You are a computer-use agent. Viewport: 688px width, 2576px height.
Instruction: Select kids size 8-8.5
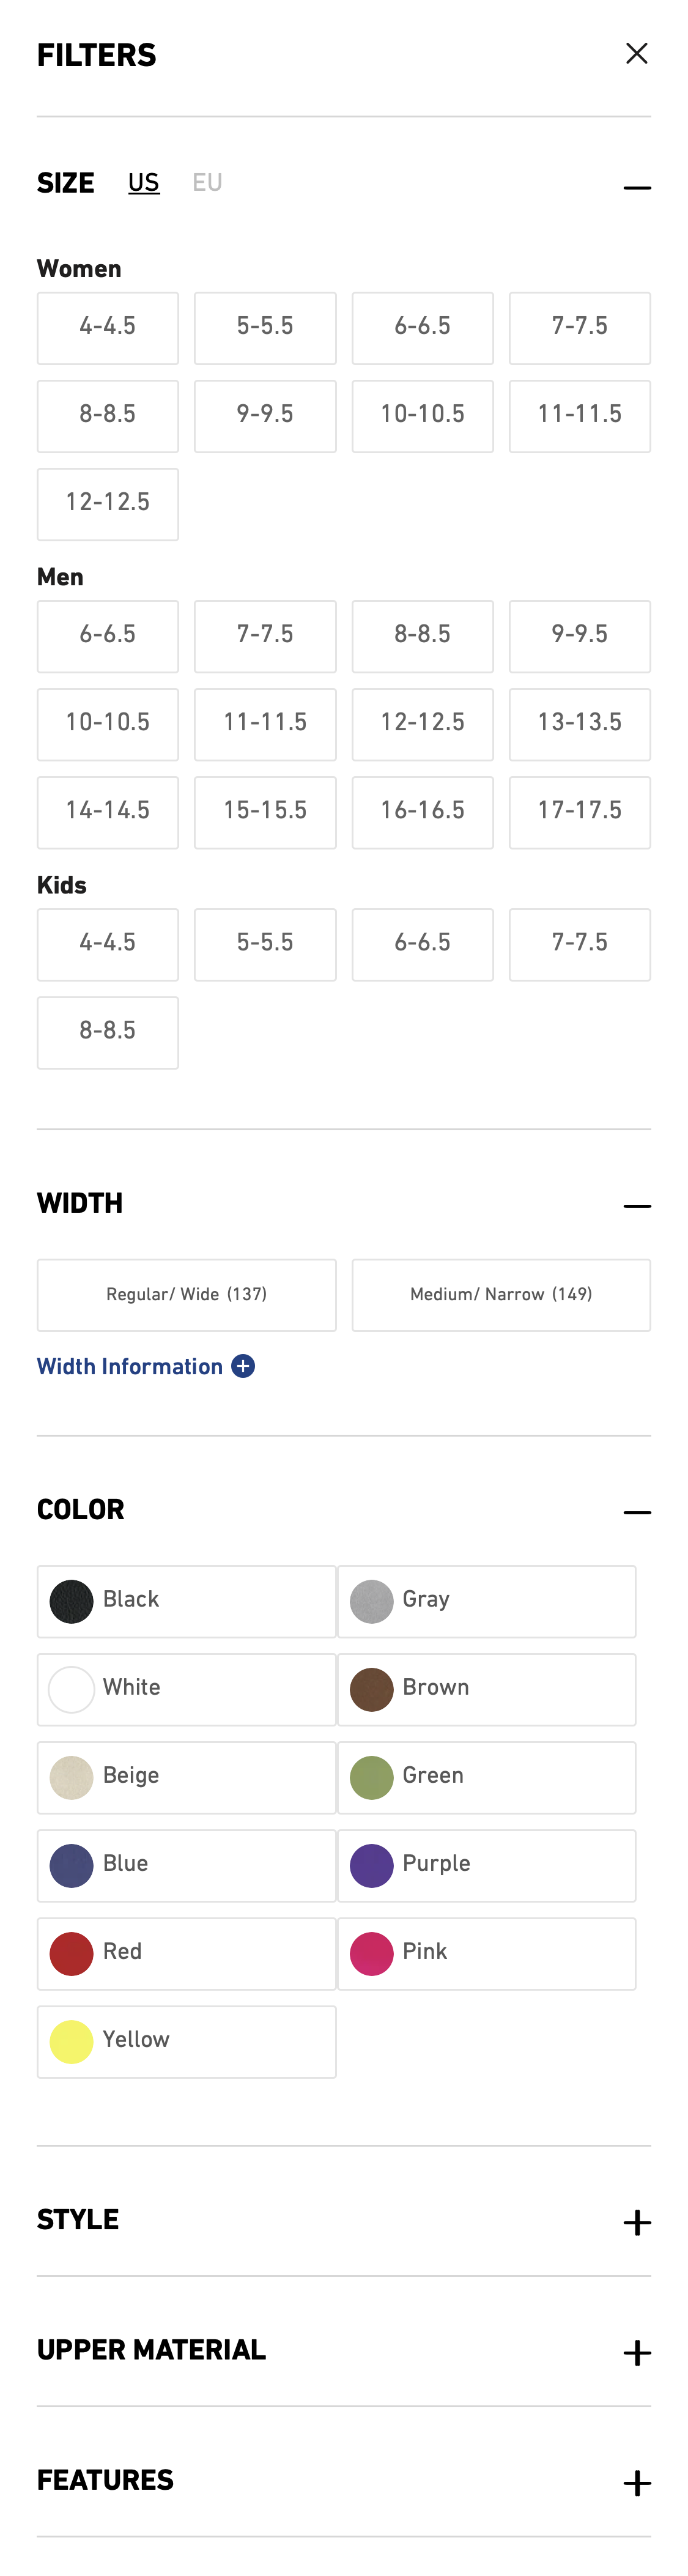107,1033
